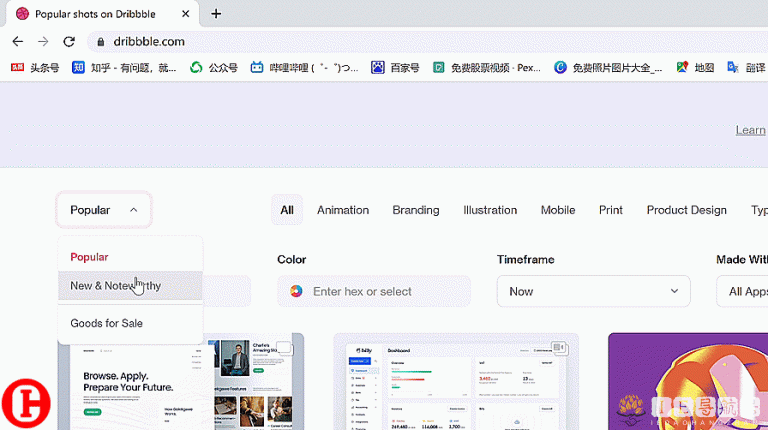Click the lock icon in the address bar

[99, 42]
